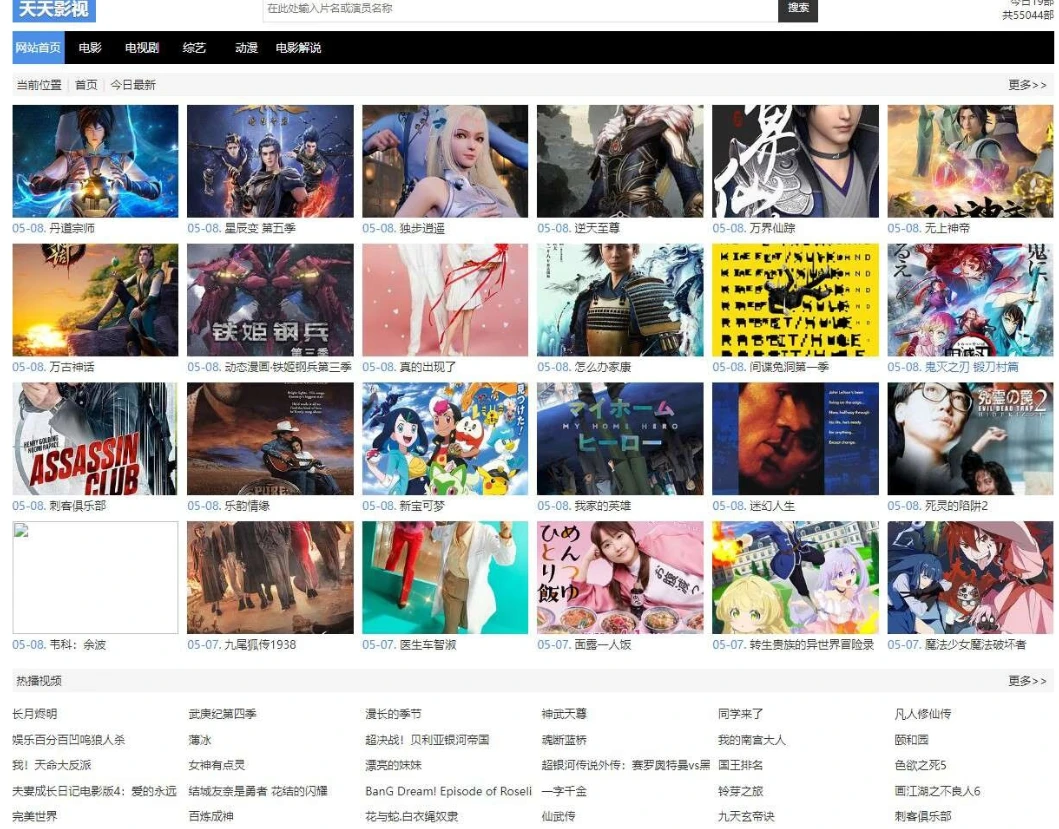Click the 魂断蓝桥 hot video link
Screen dimensions: 1059x829
pyautogui.click(x=564, y=740)
